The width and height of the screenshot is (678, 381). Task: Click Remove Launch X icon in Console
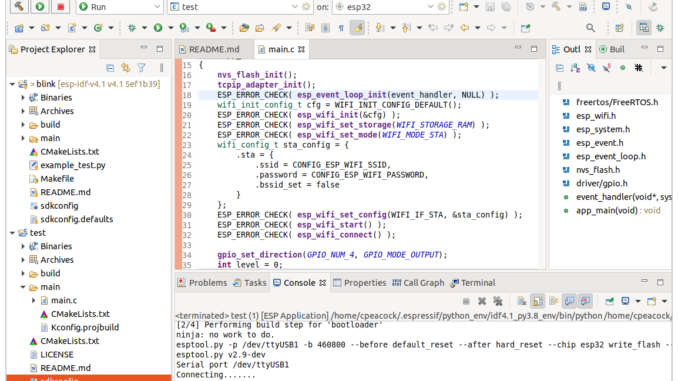pyautogui.click(x=482, y=301)
